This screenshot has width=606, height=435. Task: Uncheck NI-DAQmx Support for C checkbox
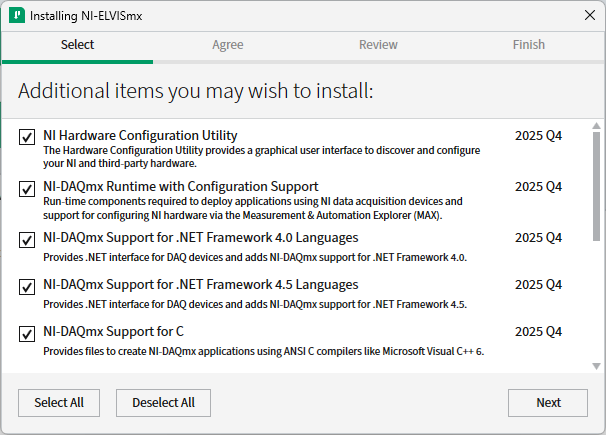pos(27,334)
